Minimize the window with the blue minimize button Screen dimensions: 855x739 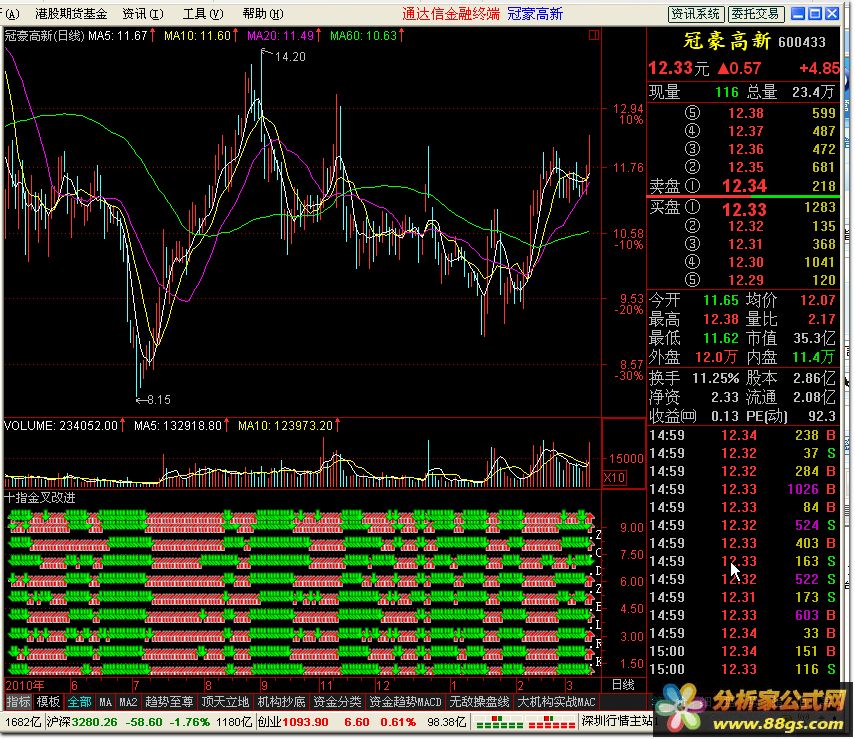coord(798,14)
